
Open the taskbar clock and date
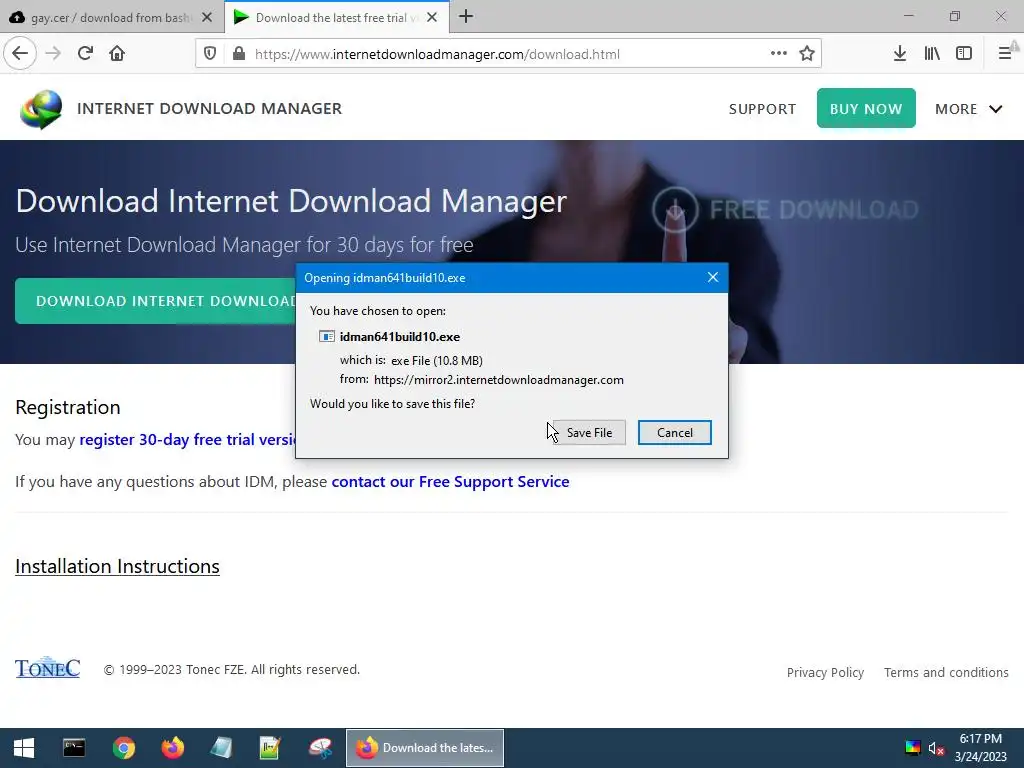(980, 748)
